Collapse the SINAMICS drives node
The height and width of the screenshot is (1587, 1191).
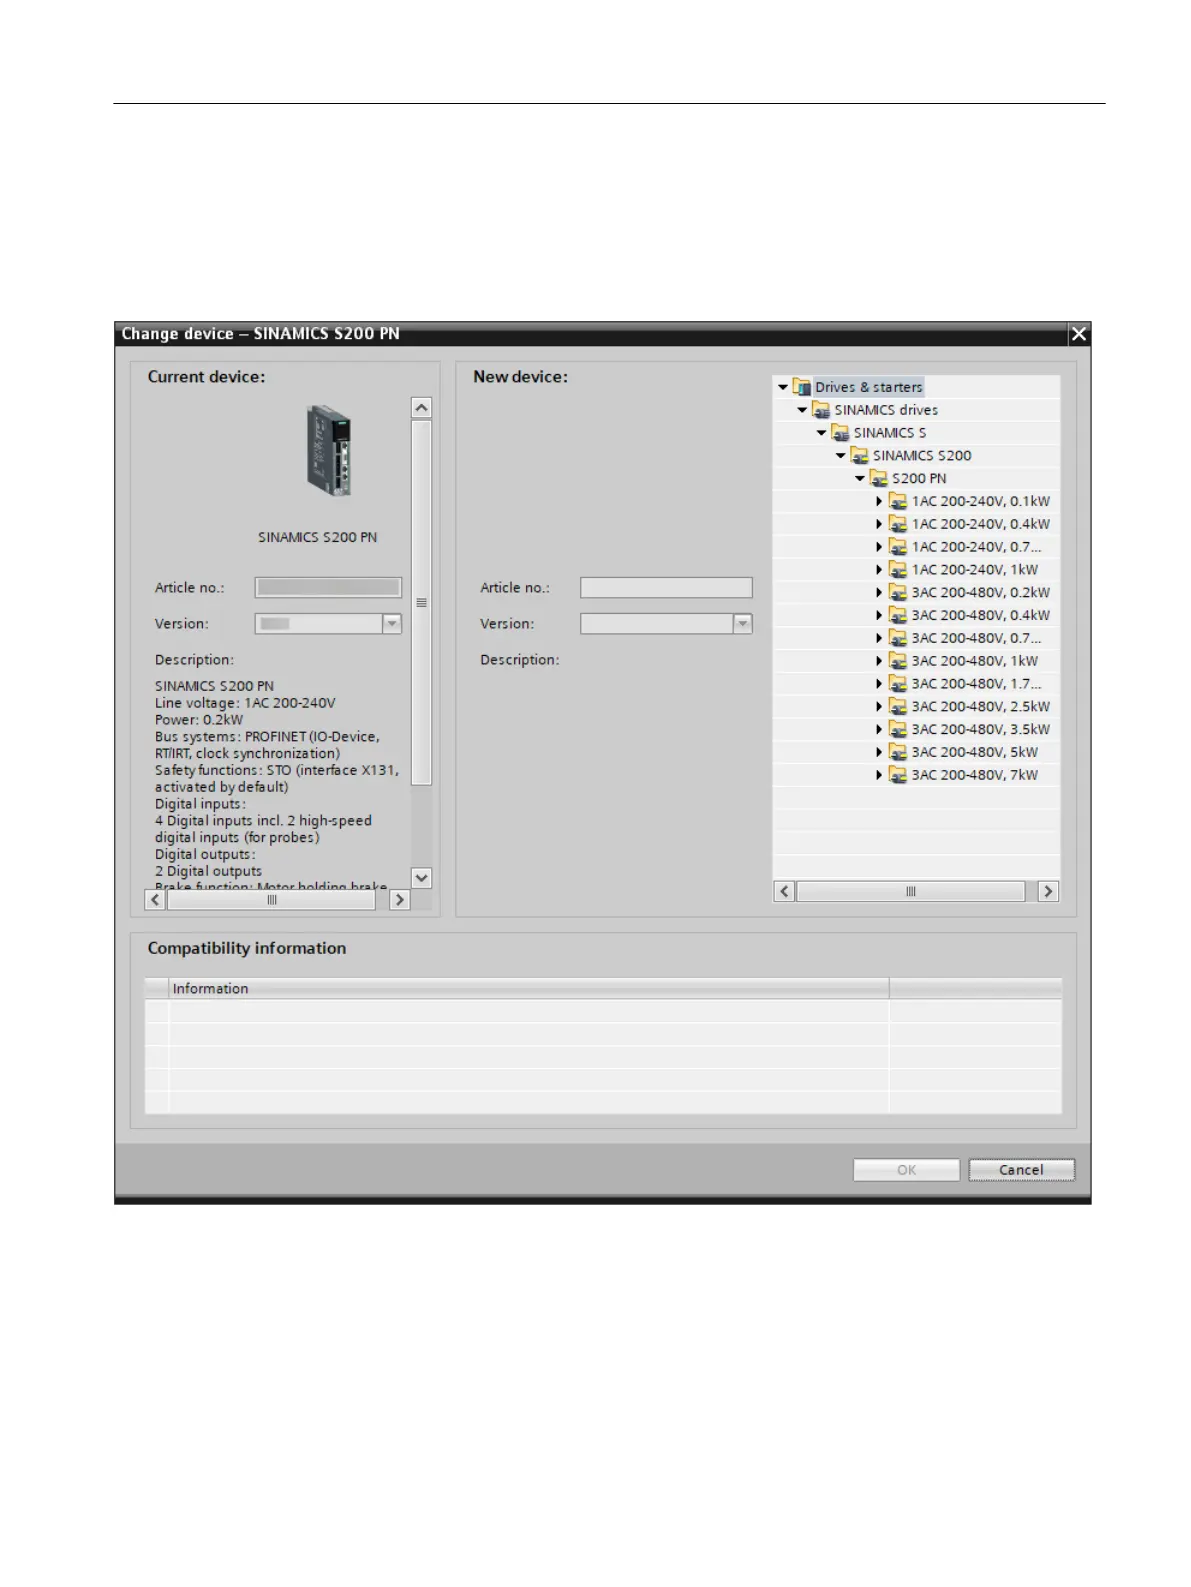(802, 410)
